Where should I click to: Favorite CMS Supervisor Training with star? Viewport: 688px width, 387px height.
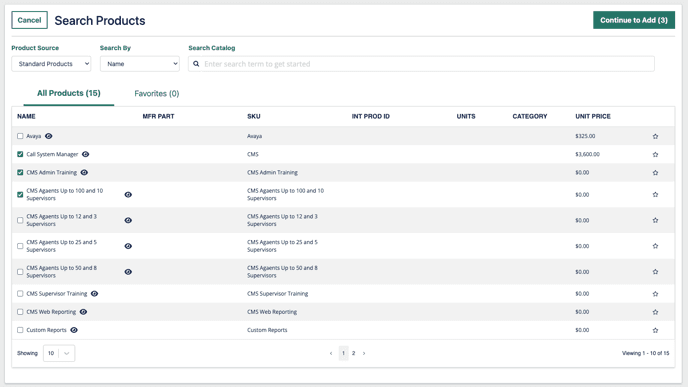655,294
